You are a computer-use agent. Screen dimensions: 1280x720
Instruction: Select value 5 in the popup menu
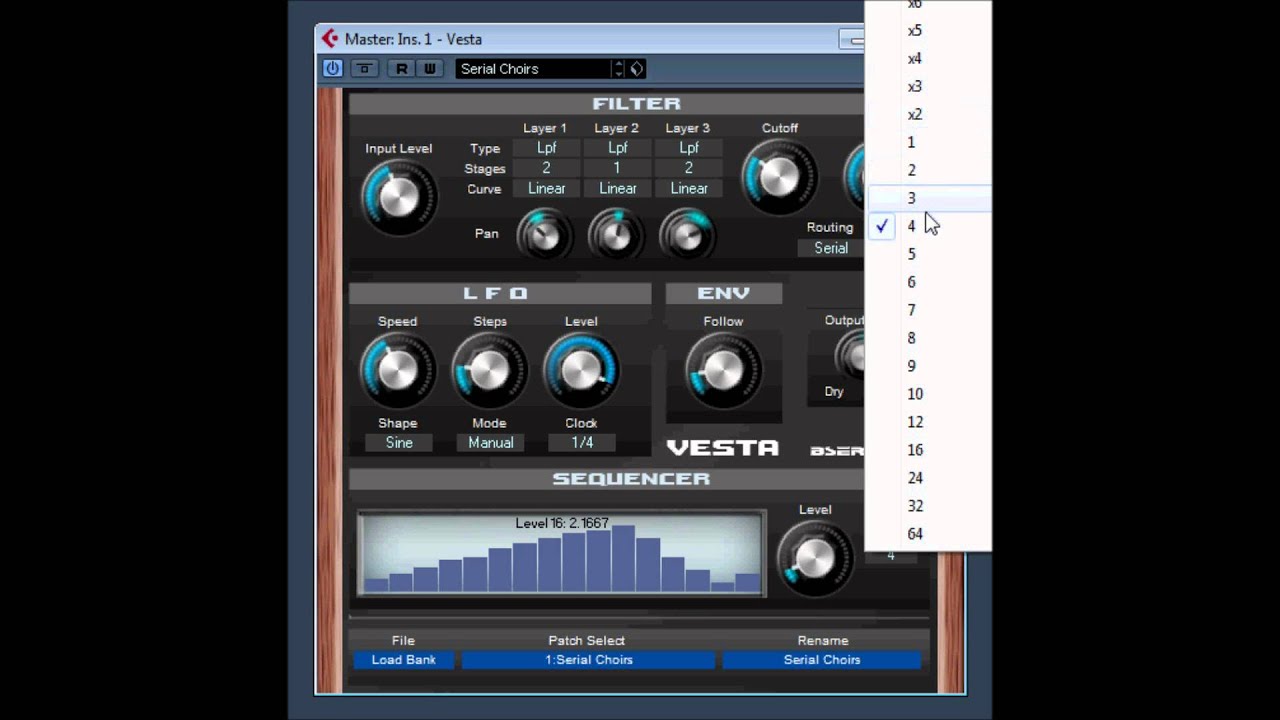click(x=928, y=254)
